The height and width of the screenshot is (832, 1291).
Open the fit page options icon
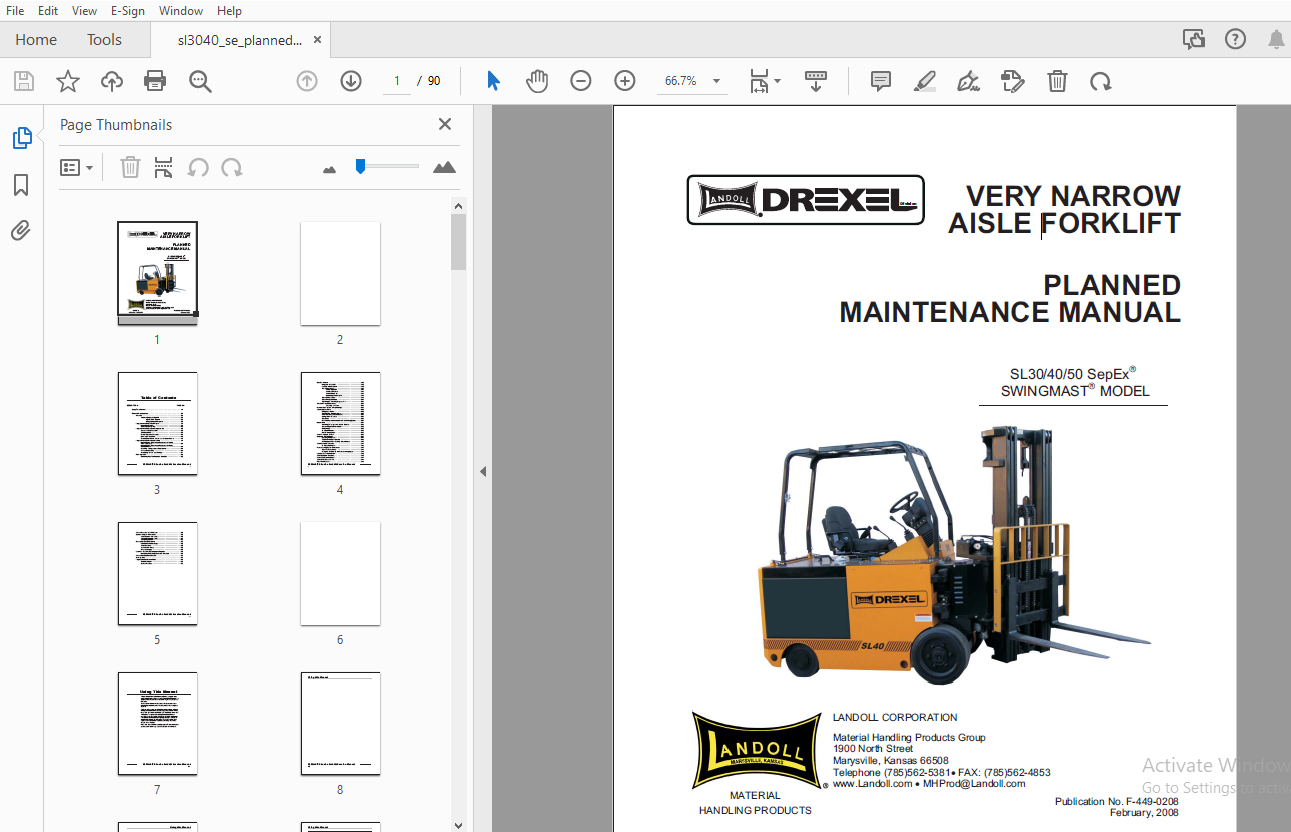point(765,81)
